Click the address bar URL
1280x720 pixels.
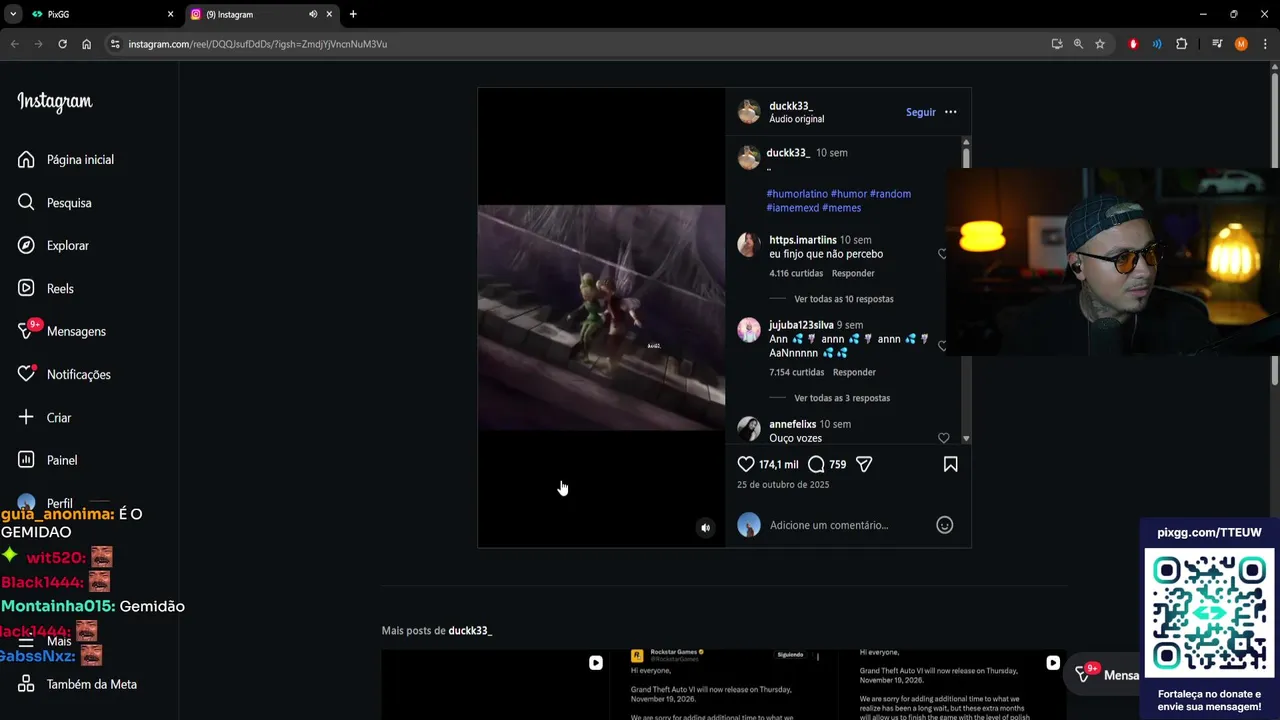(257, 44)
